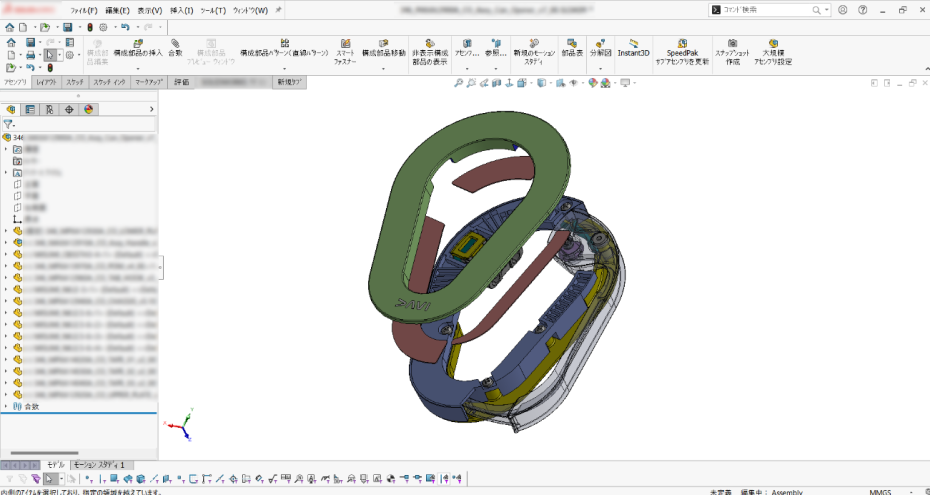930x495 pixels.
Task: Open the DisplayManager color-wheel tab
Action: click(x=88, y=110)
